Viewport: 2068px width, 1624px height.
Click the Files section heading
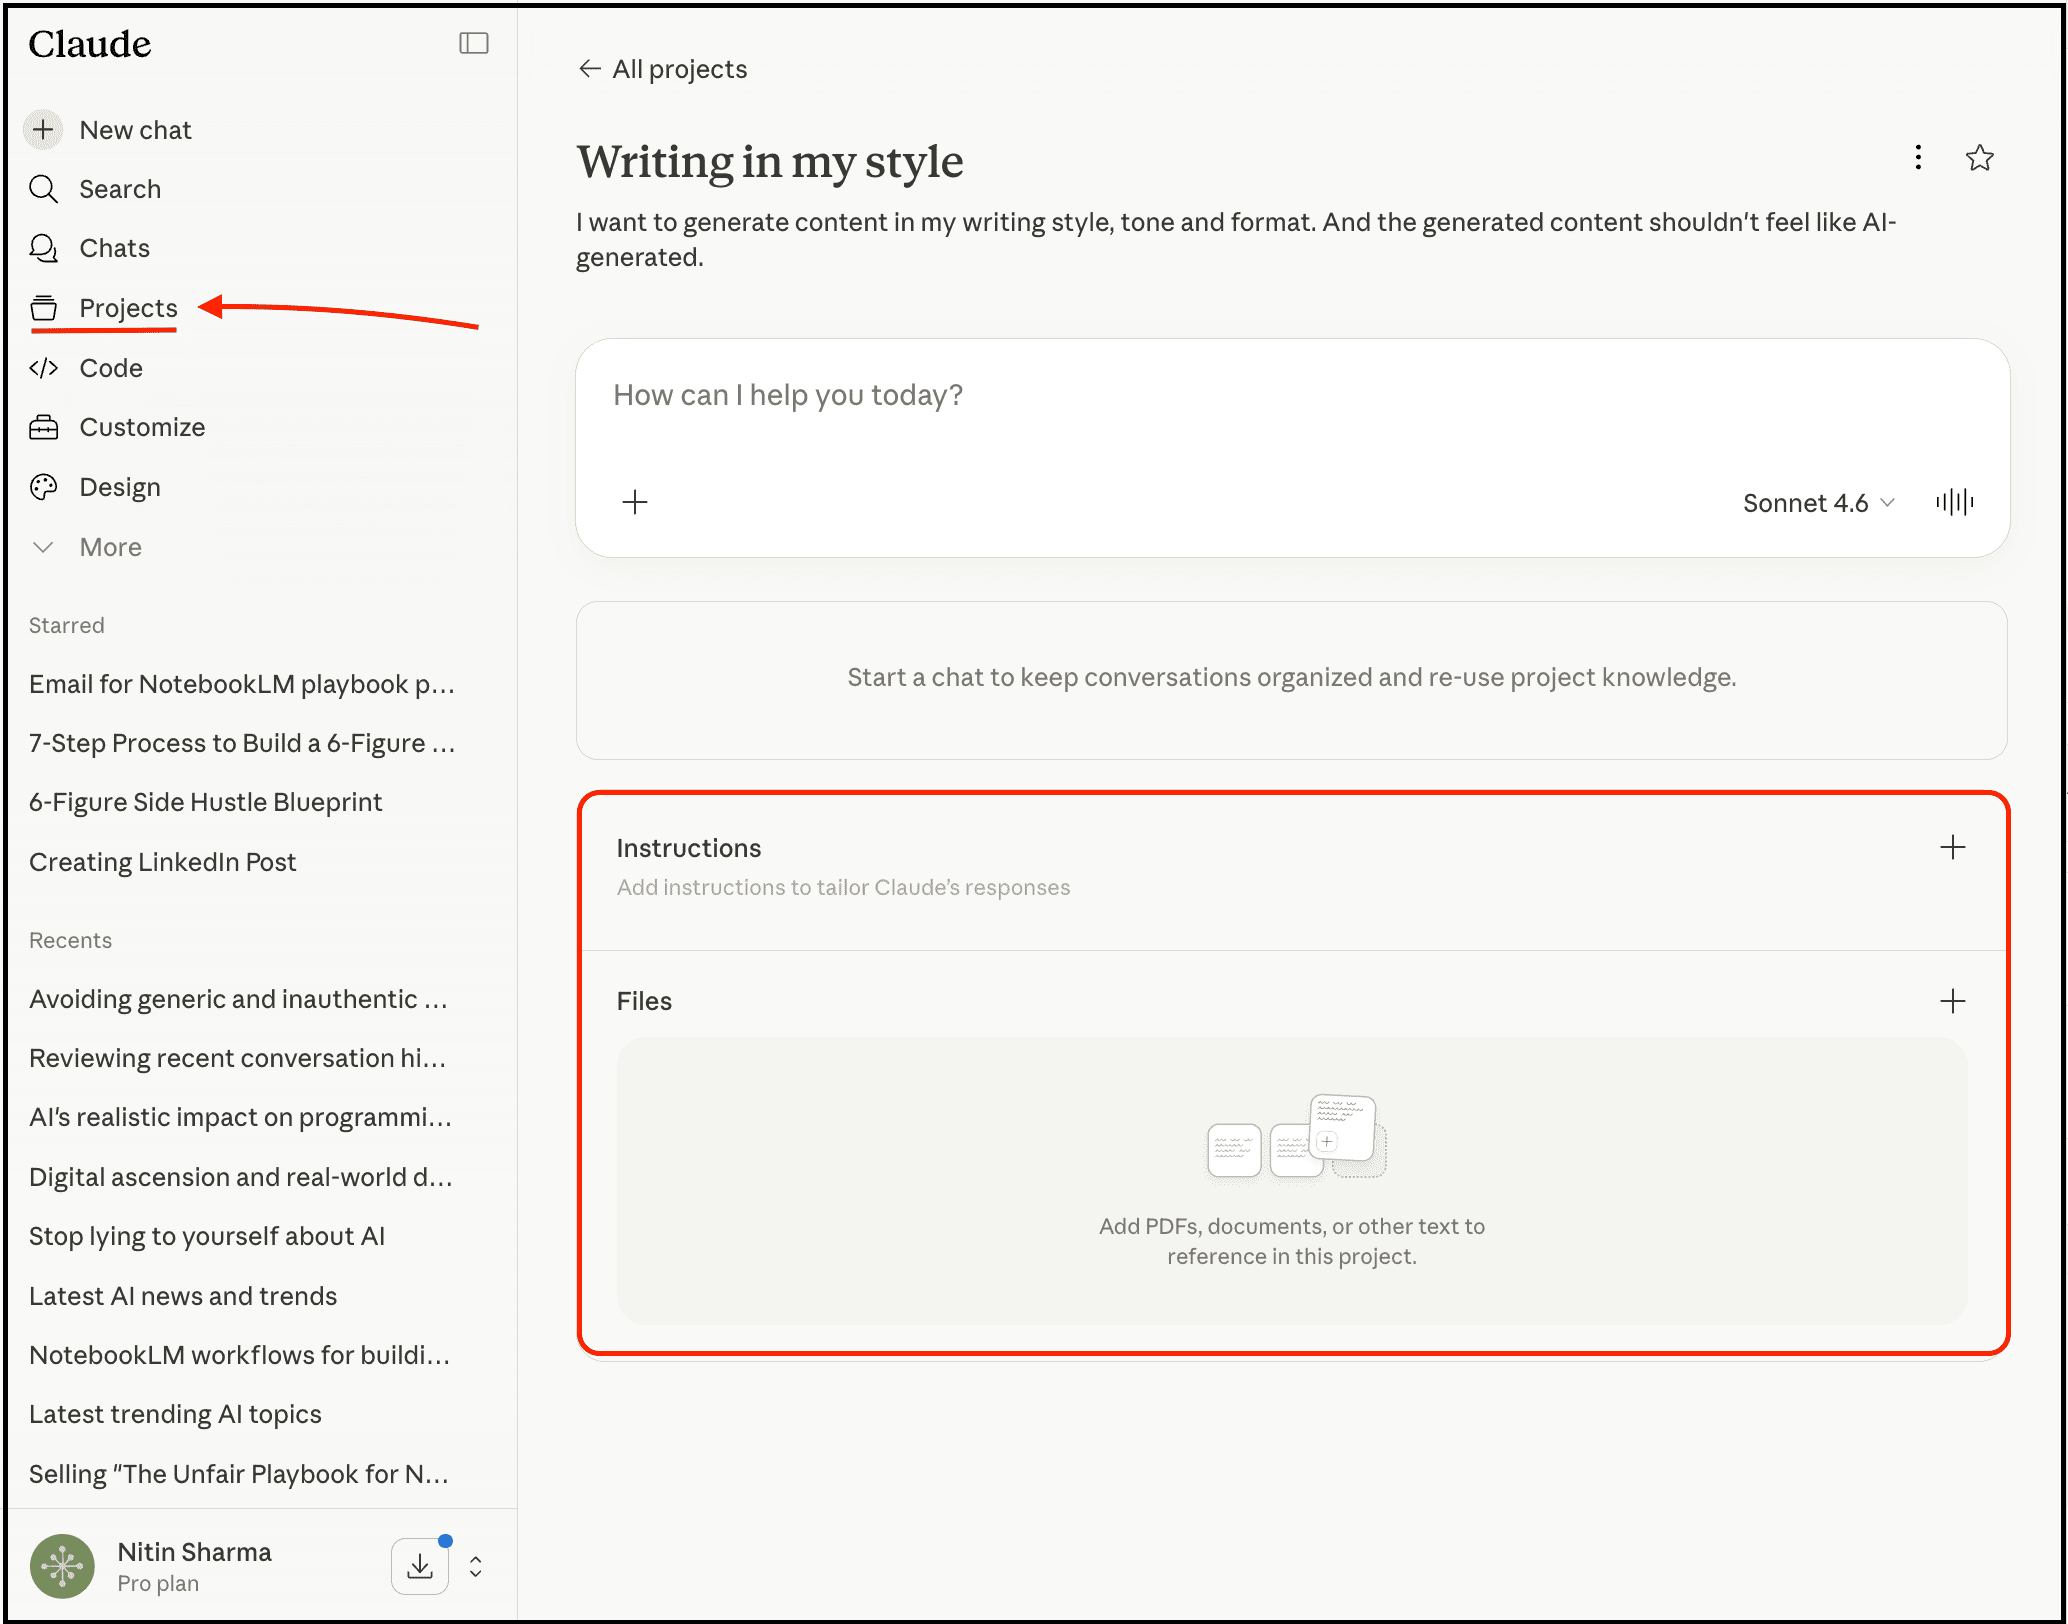point(644,1001)
